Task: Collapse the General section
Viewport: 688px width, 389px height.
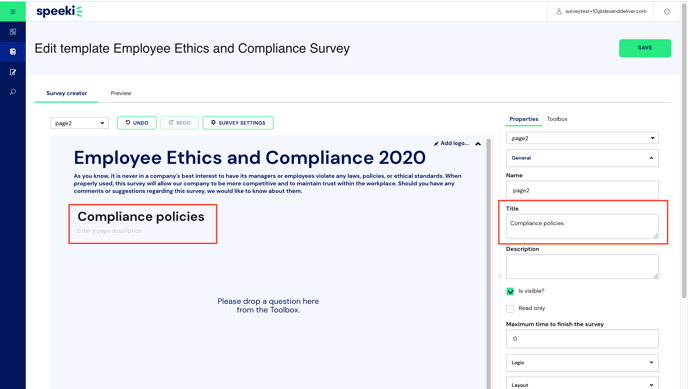Action: point(582,158)
